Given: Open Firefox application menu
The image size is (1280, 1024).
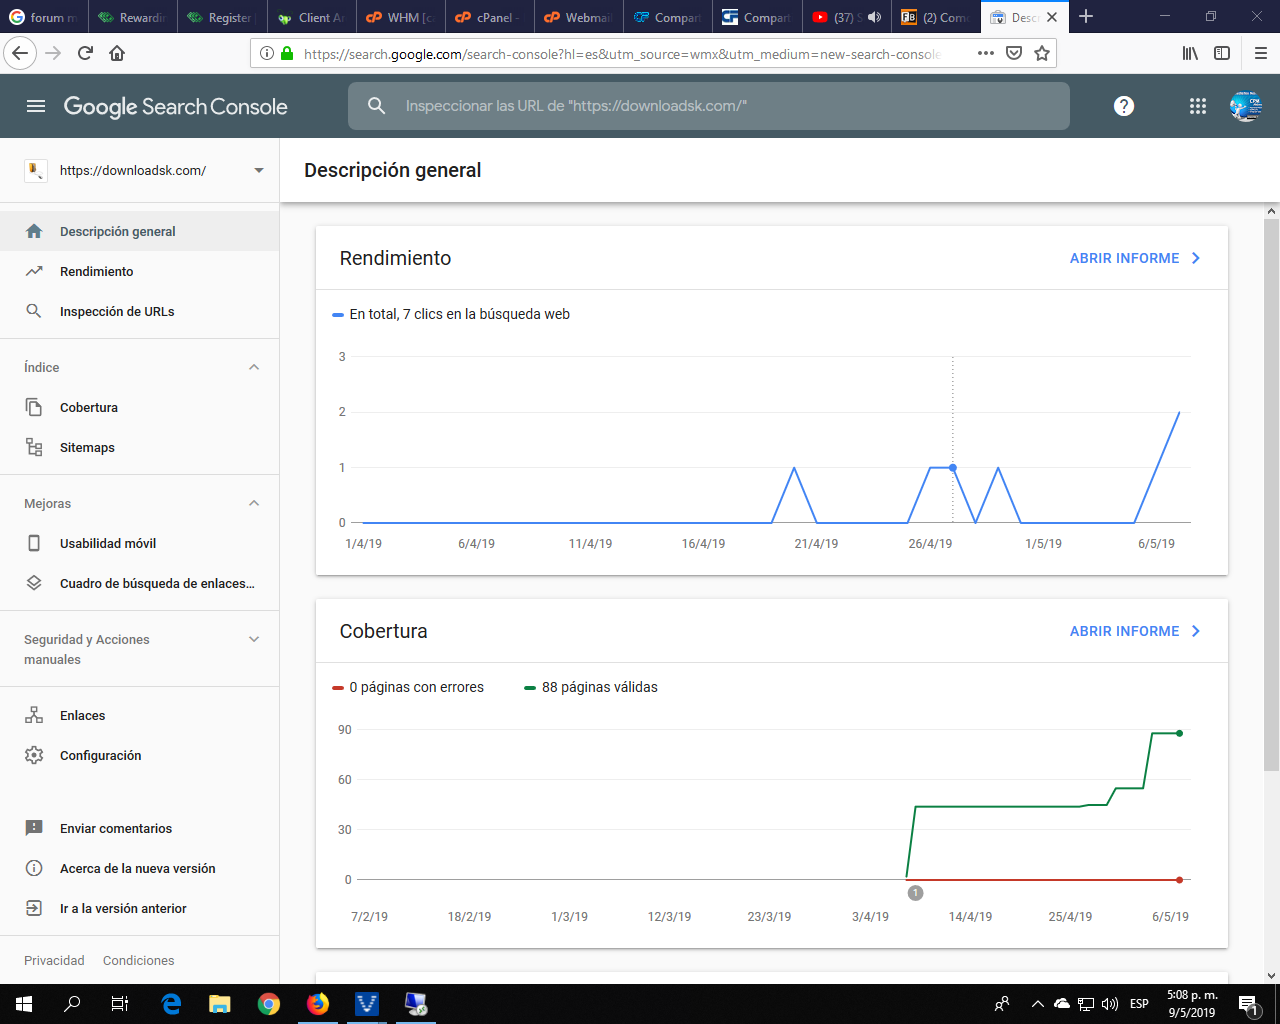Looking at the screenshot, I should pos(1260,53).
